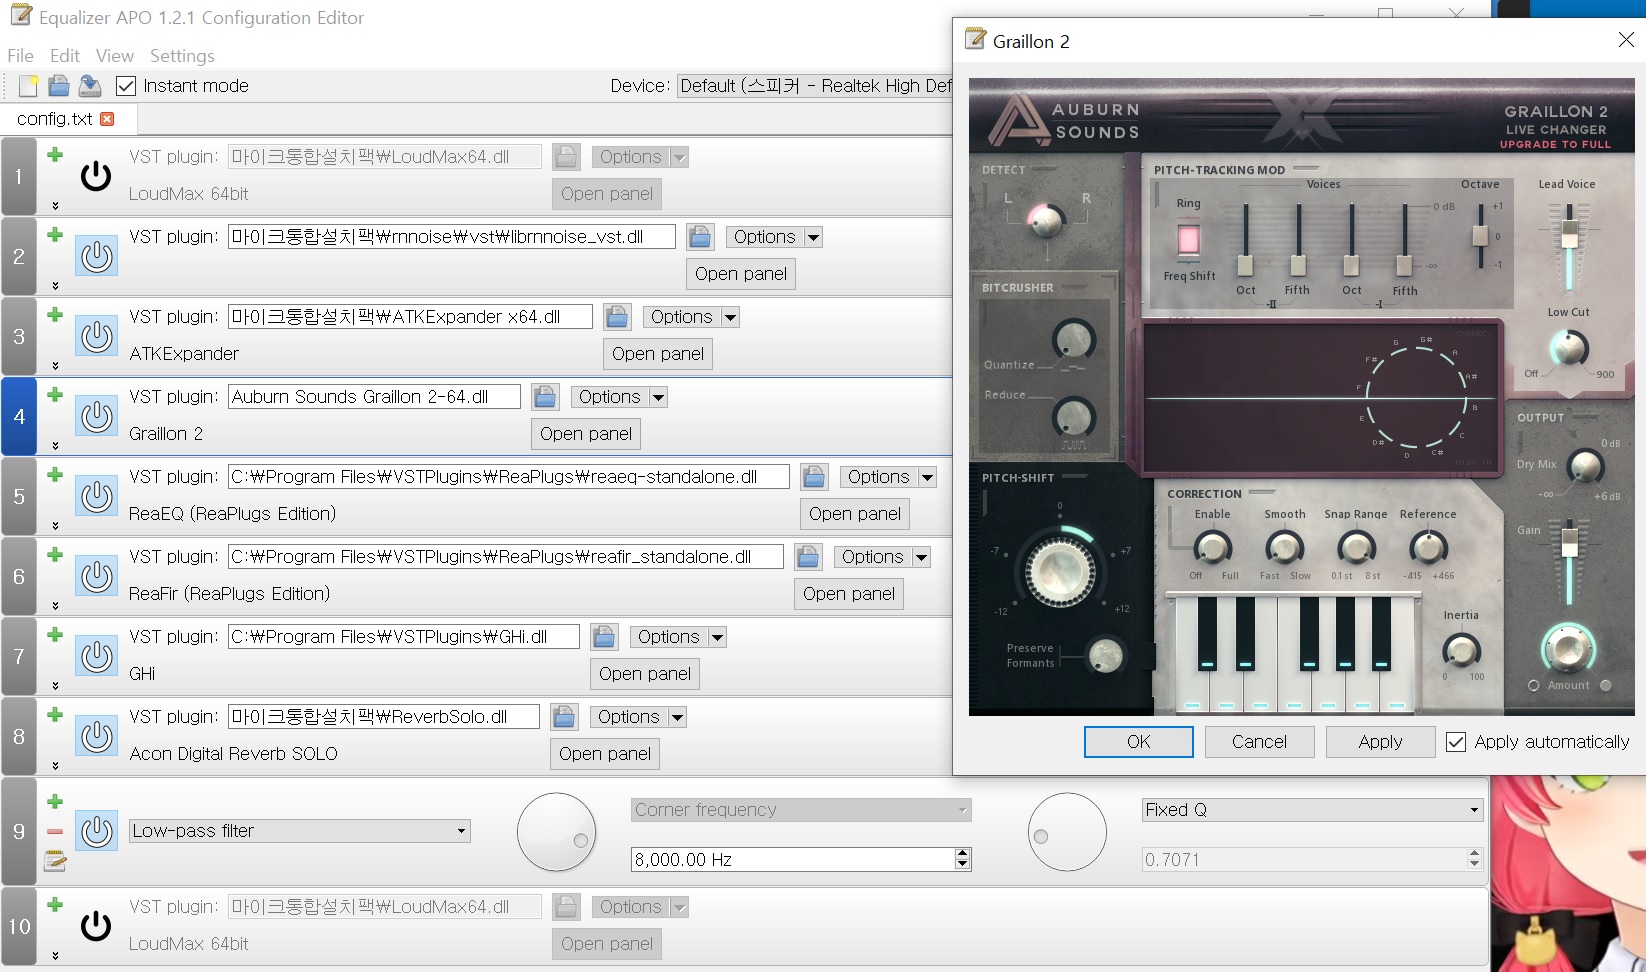
Task: Browse file for ATKExpander plugin path
Action: pos(617,317)
